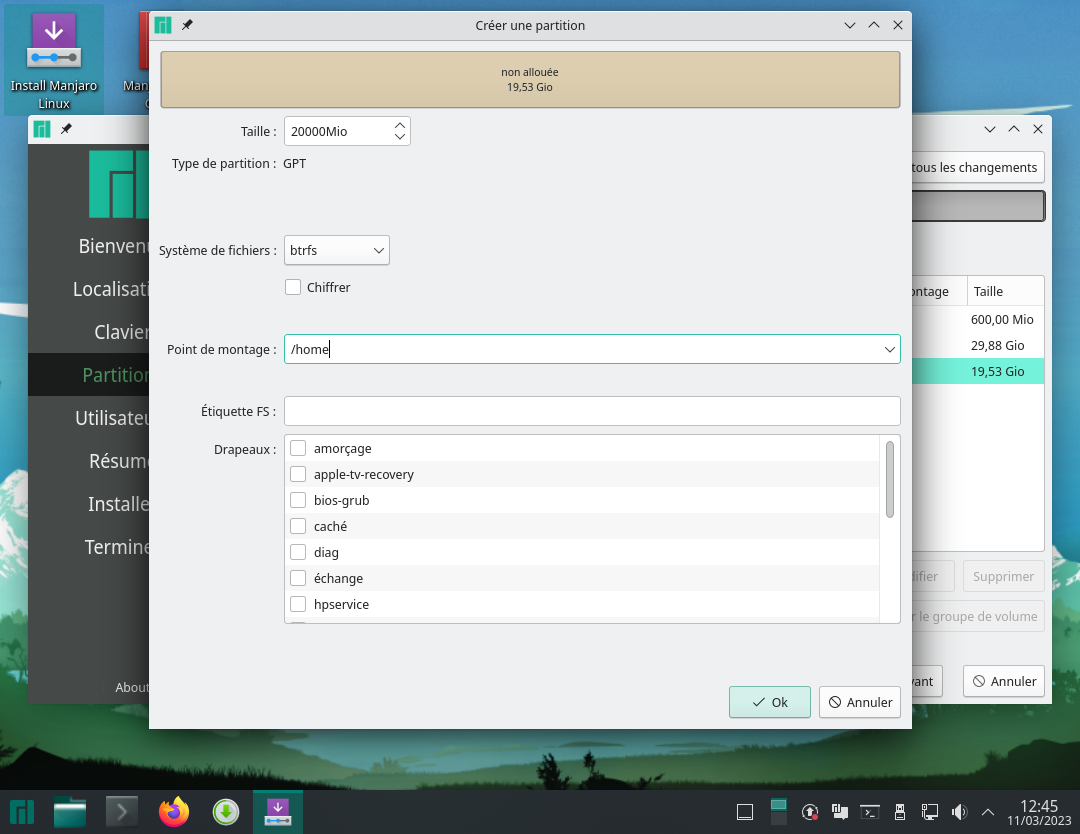Open the volume control in the system tray

point(959,812)
